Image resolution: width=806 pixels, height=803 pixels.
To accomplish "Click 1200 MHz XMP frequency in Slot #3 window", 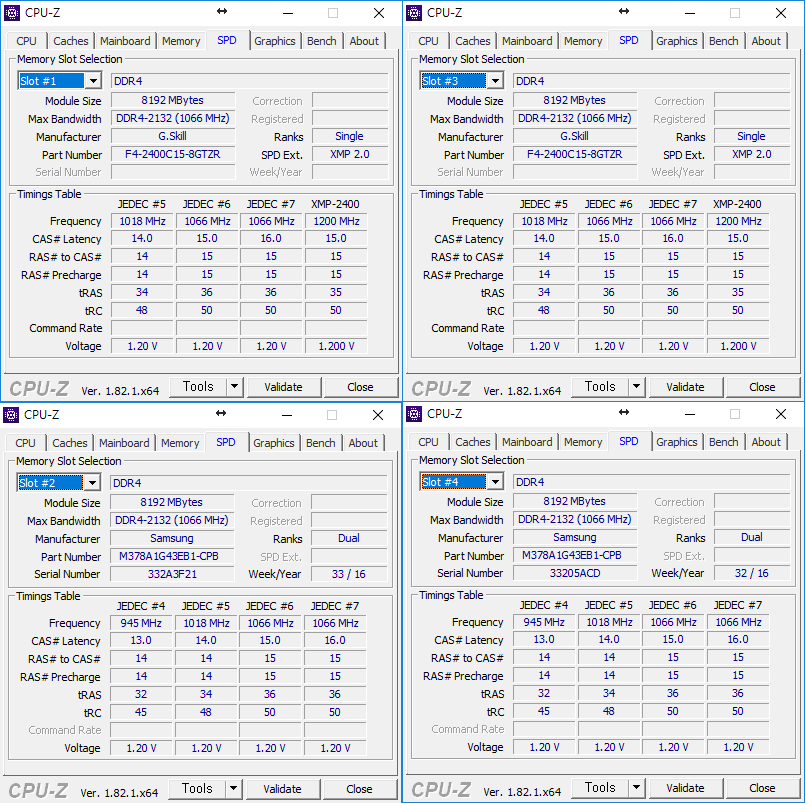I will (x=738, y=221).
